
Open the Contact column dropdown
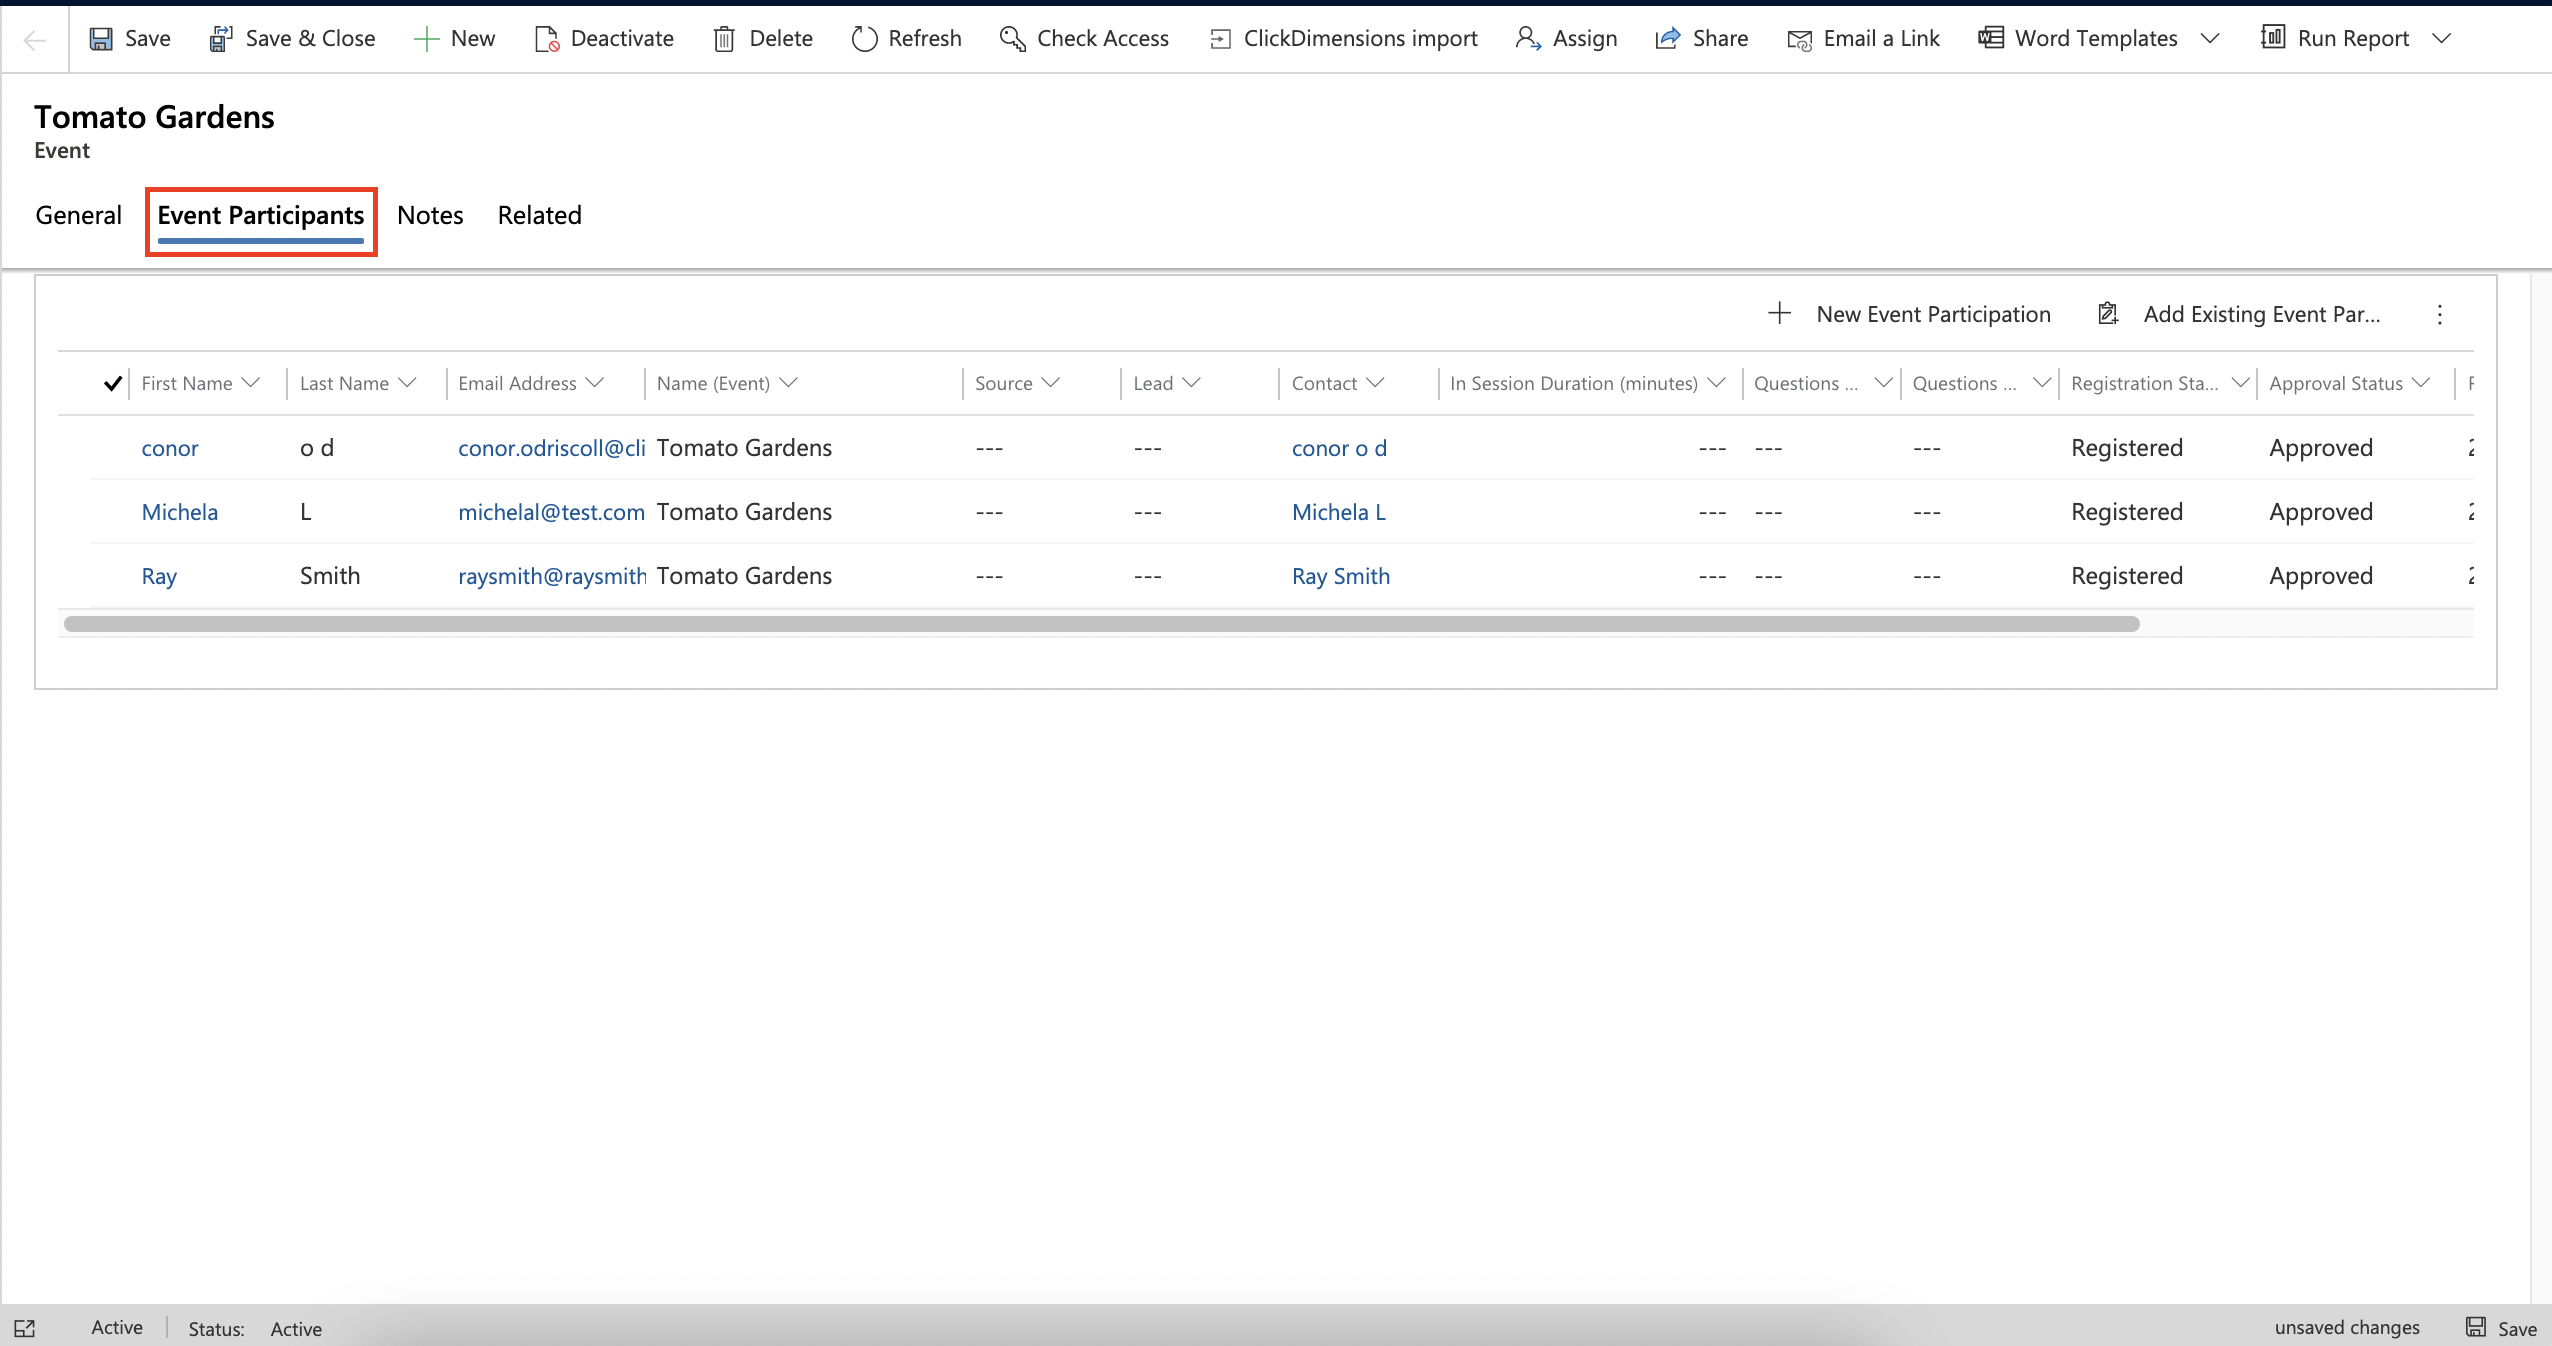[1375, 383]
